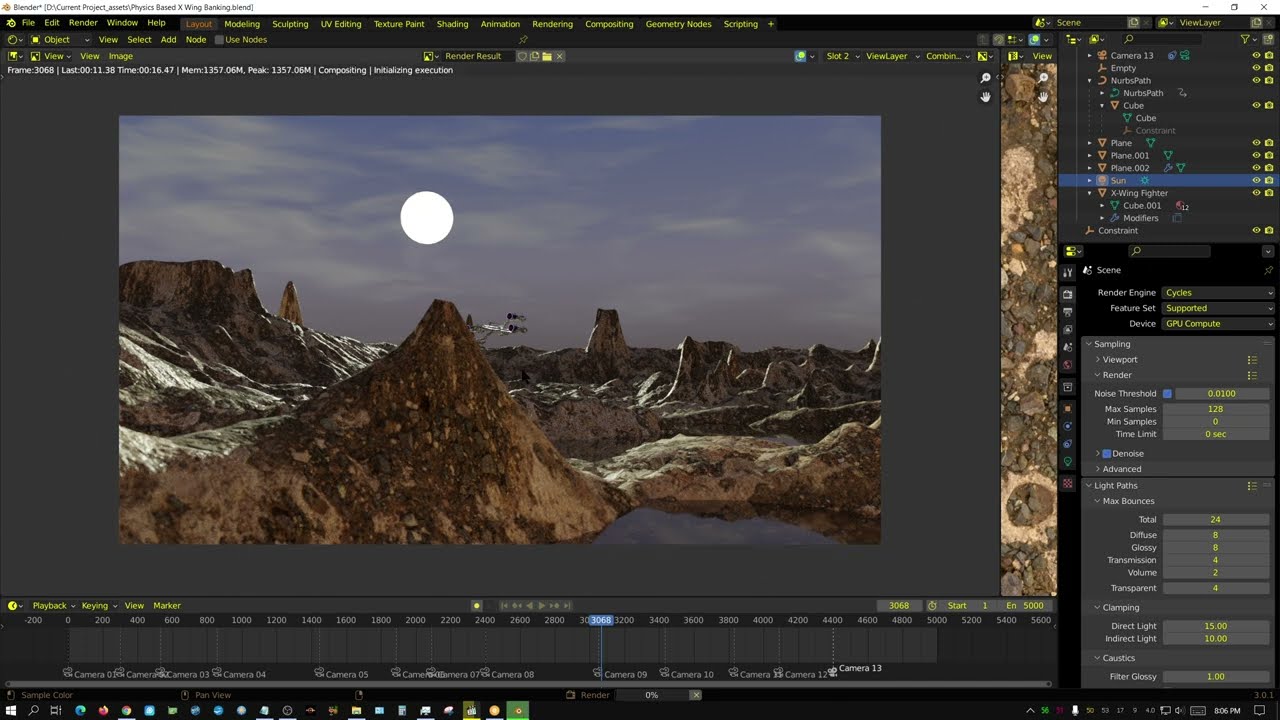The width and height of the screenshot is (1280, 720).
Task: Hide Camera 13 with its eye icon
Action: (x=1256, y=55)
